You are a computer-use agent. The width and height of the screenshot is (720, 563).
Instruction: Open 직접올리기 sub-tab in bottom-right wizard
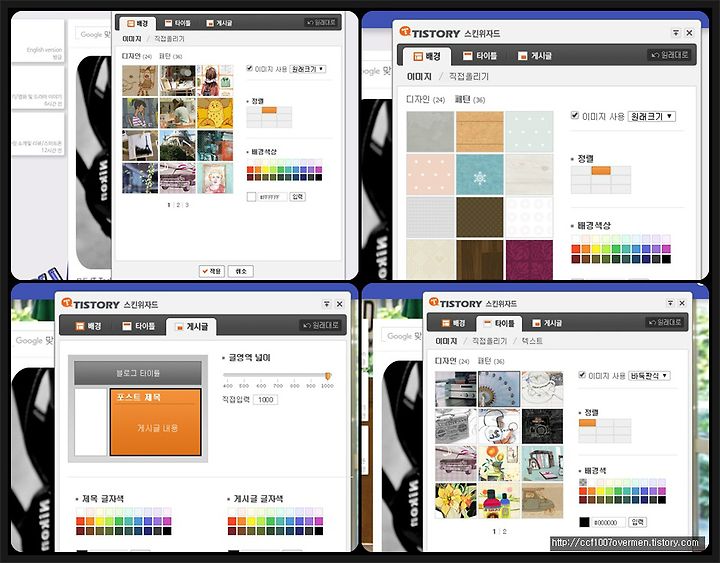[x=489, y=341]
